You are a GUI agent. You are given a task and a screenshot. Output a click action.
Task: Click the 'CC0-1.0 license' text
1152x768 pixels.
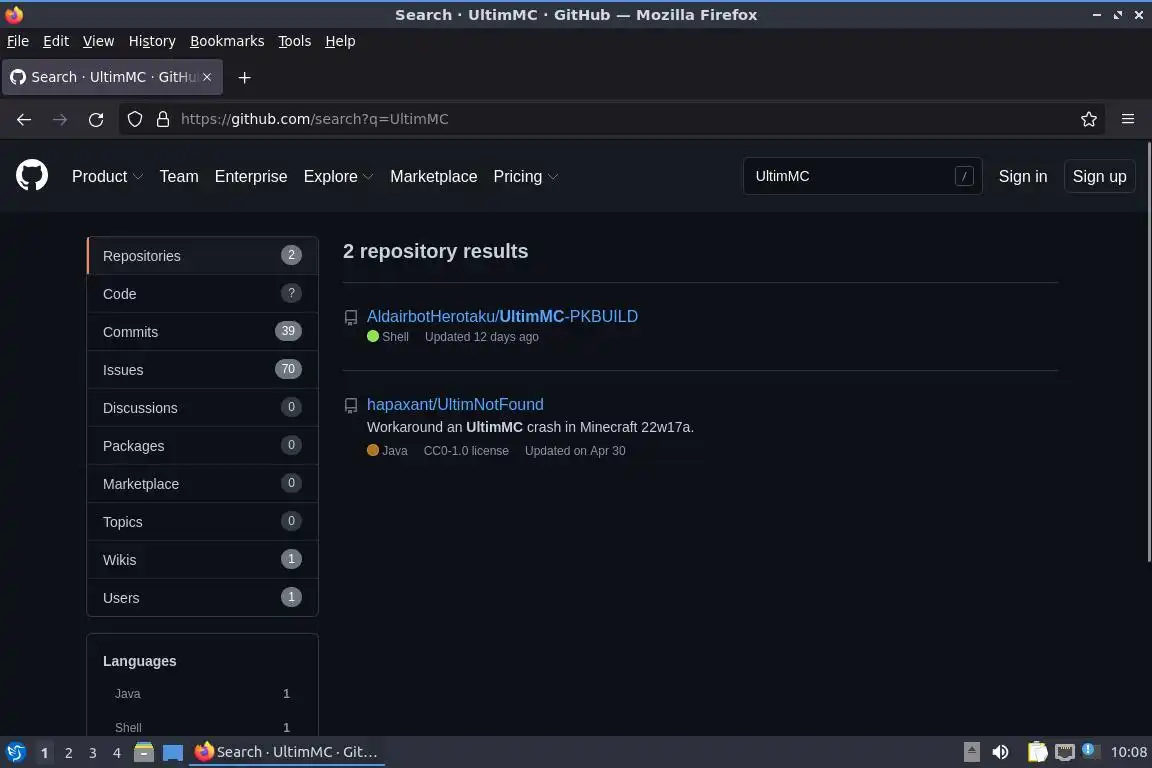[466, 451]
